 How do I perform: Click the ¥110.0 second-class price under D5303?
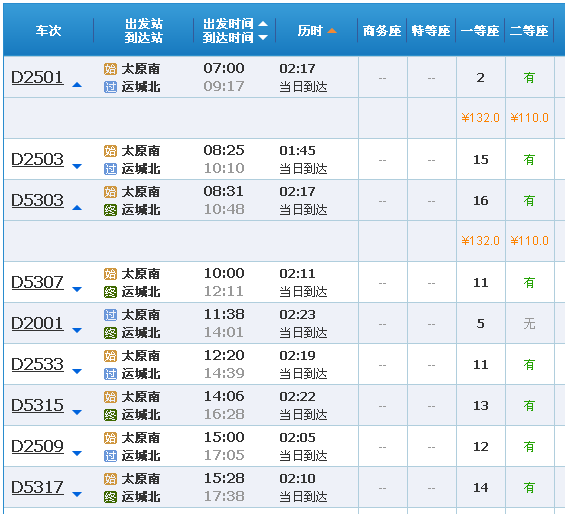point(529,240)
